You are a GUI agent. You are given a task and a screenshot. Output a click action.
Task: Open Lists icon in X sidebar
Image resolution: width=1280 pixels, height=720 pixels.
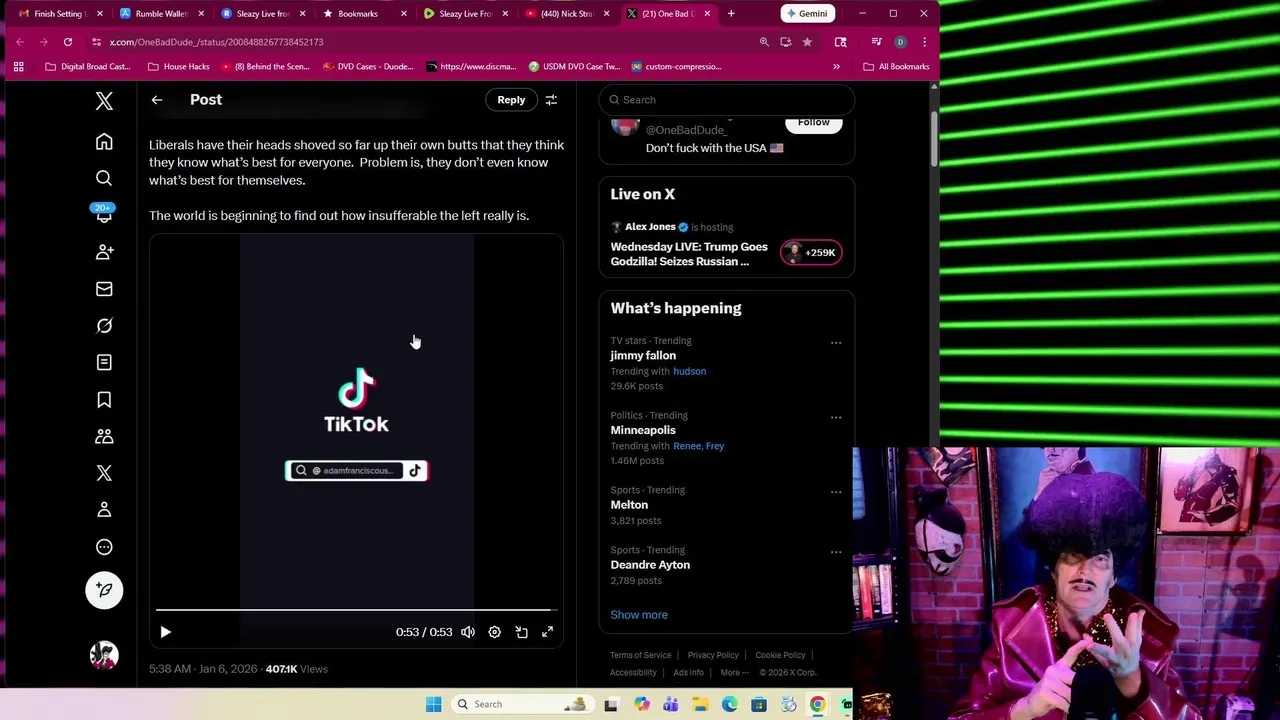click(x=104, y=363)
